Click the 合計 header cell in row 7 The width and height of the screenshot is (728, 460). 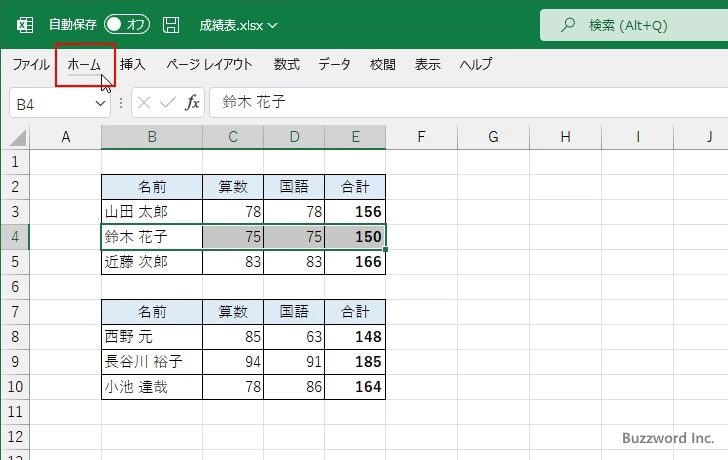355,312
